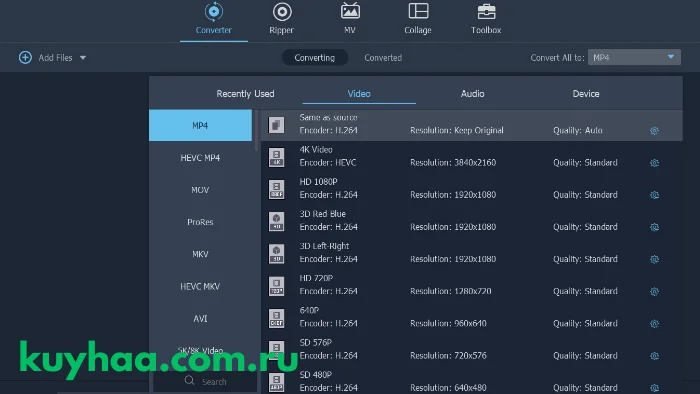Click the format list scrollbar

pos(256,130)
